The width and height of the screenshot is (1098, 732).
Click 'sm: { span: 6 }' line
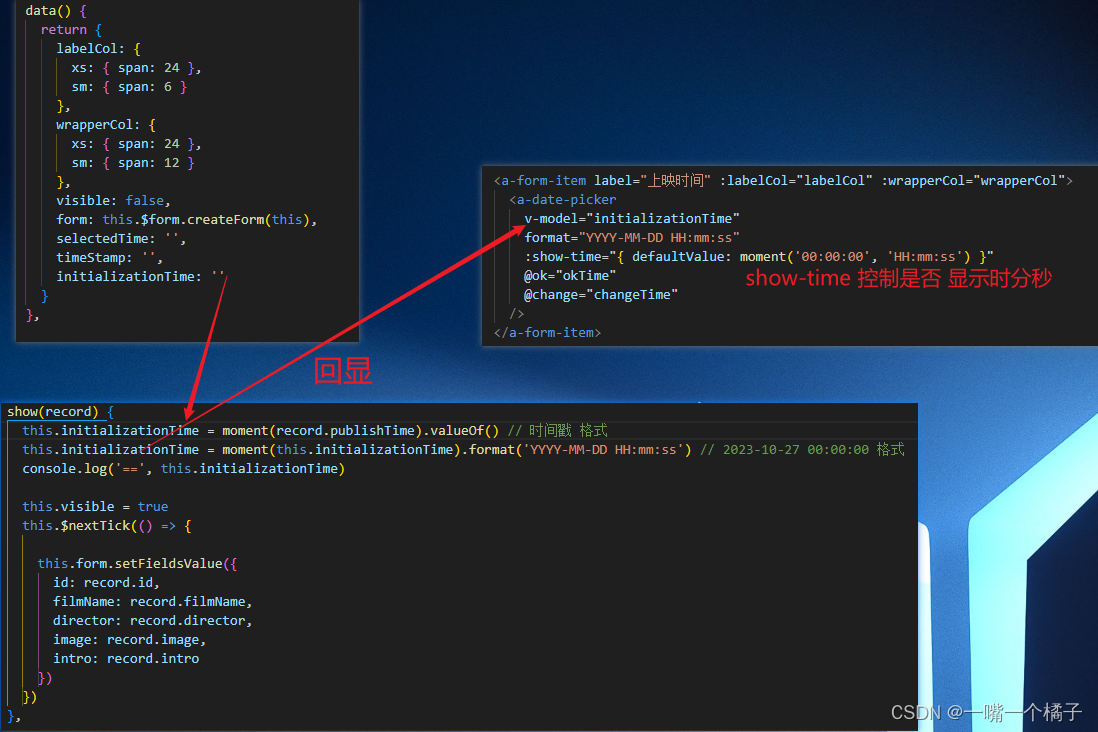click(x=129, y=87)
